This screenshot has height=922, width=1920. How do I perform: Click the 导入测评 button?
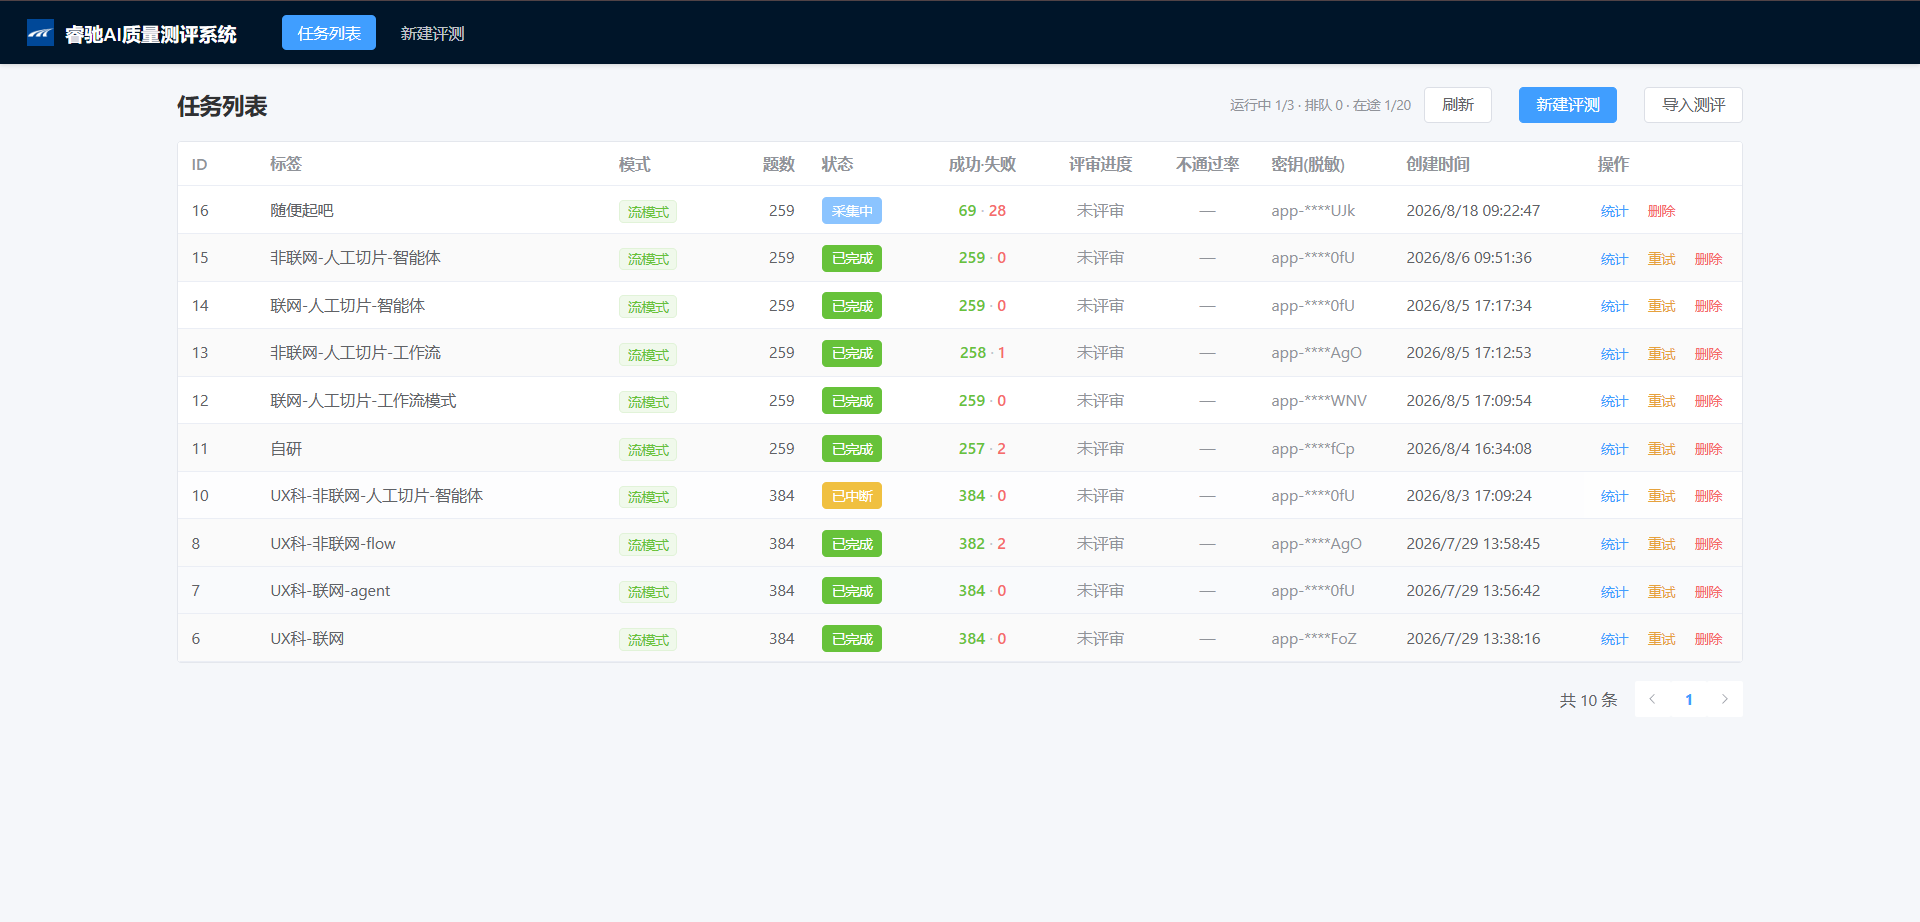coord(1693,105)
